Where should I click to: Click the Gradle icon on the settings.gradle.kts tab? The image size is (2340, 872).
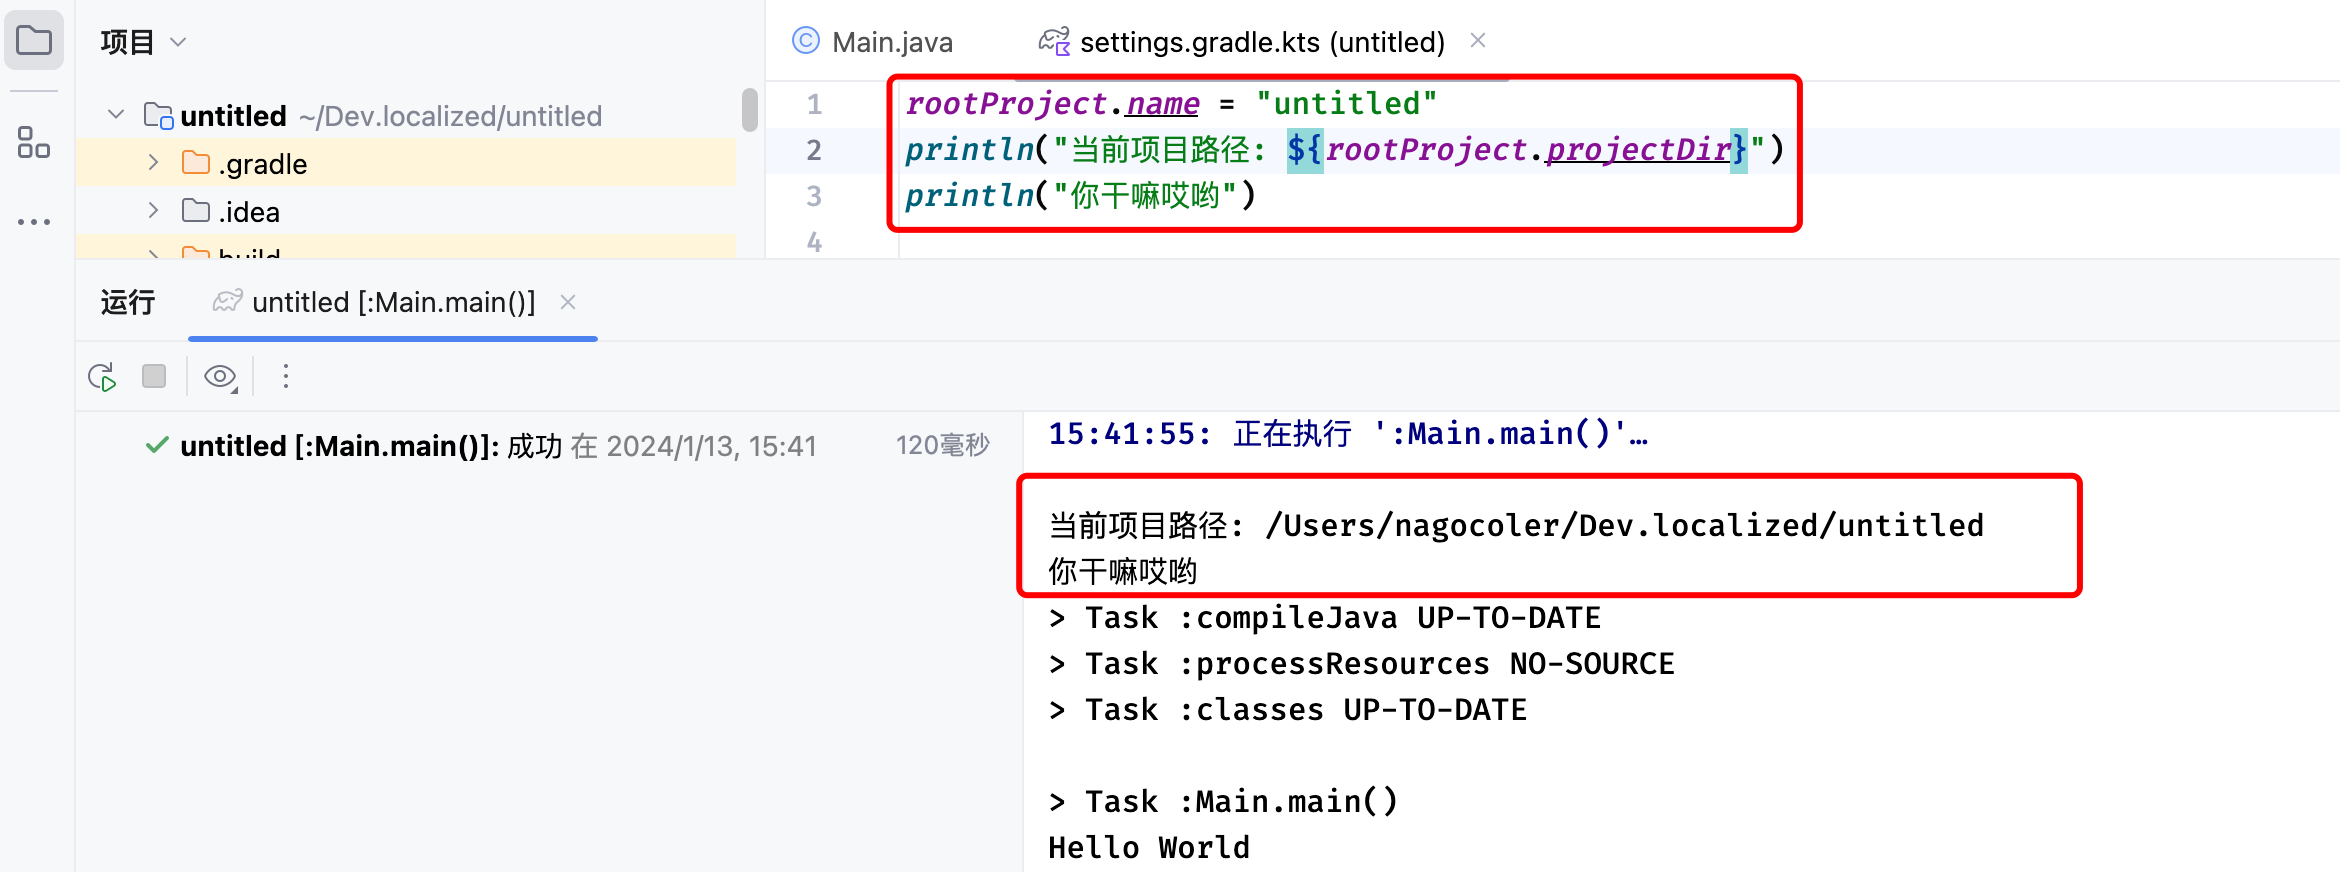pyautogui.click(x=1054, y=41)
